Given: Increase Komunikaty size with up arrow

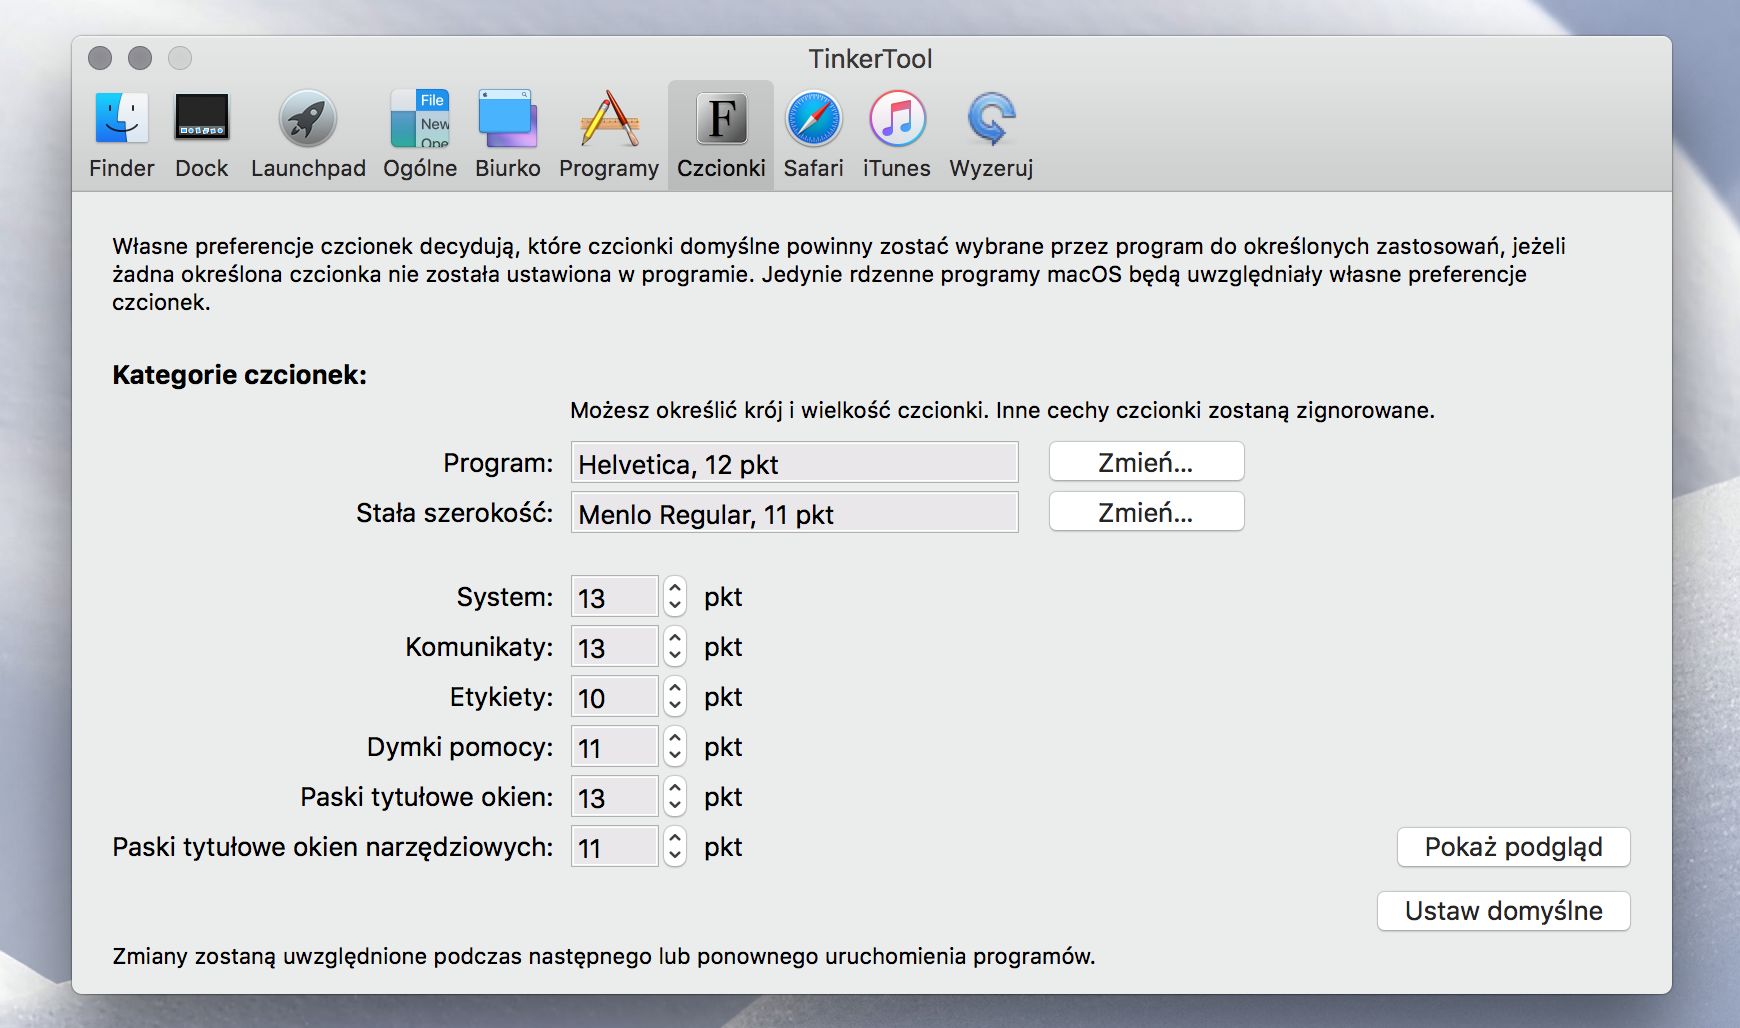Looking at the screenshot, I should [x=675, y=637].
